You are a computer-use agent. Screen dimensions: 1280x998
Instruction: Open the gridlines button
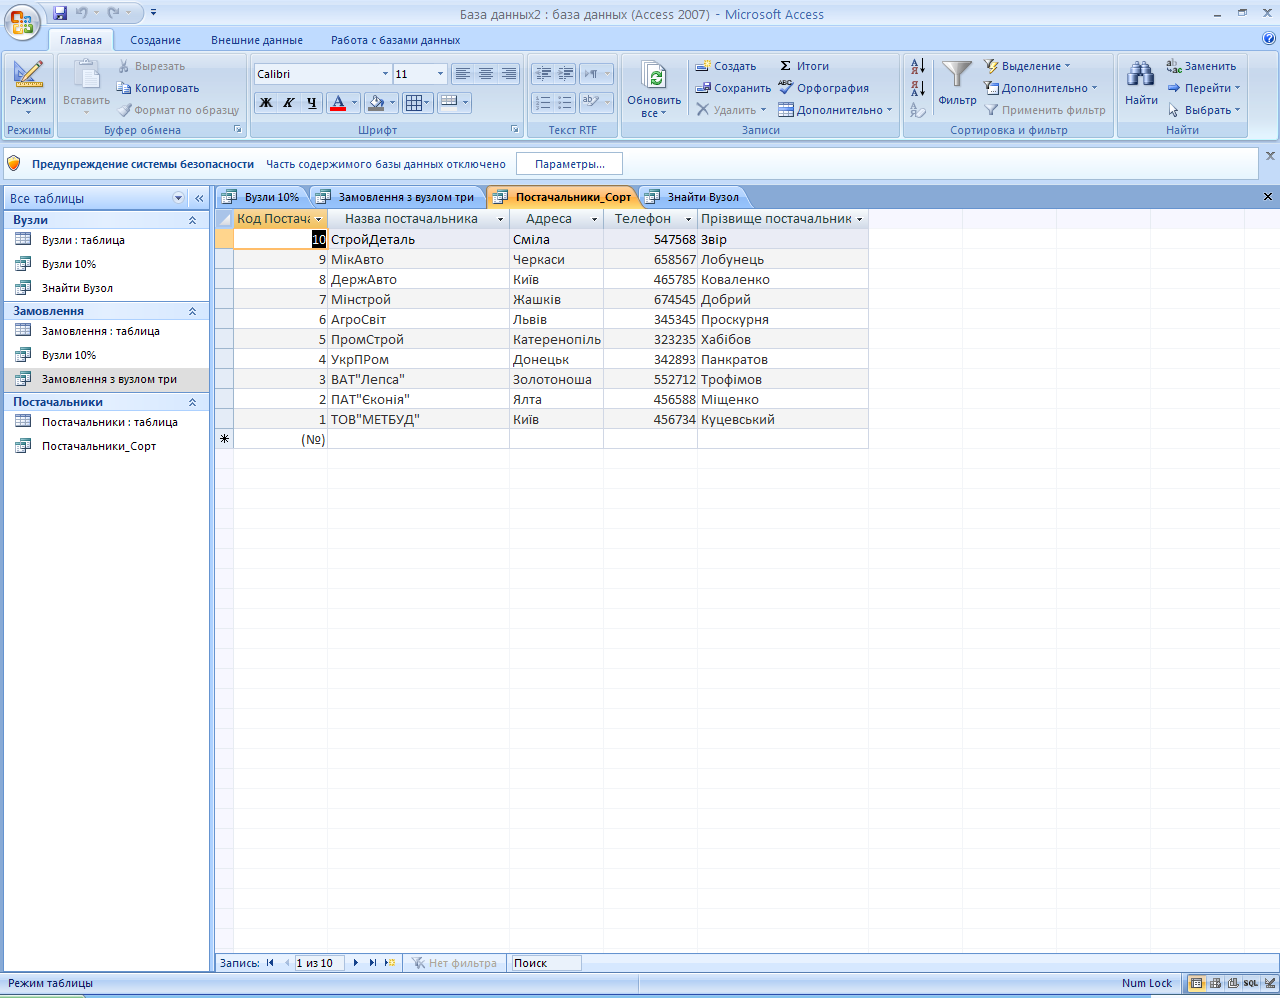418,102
